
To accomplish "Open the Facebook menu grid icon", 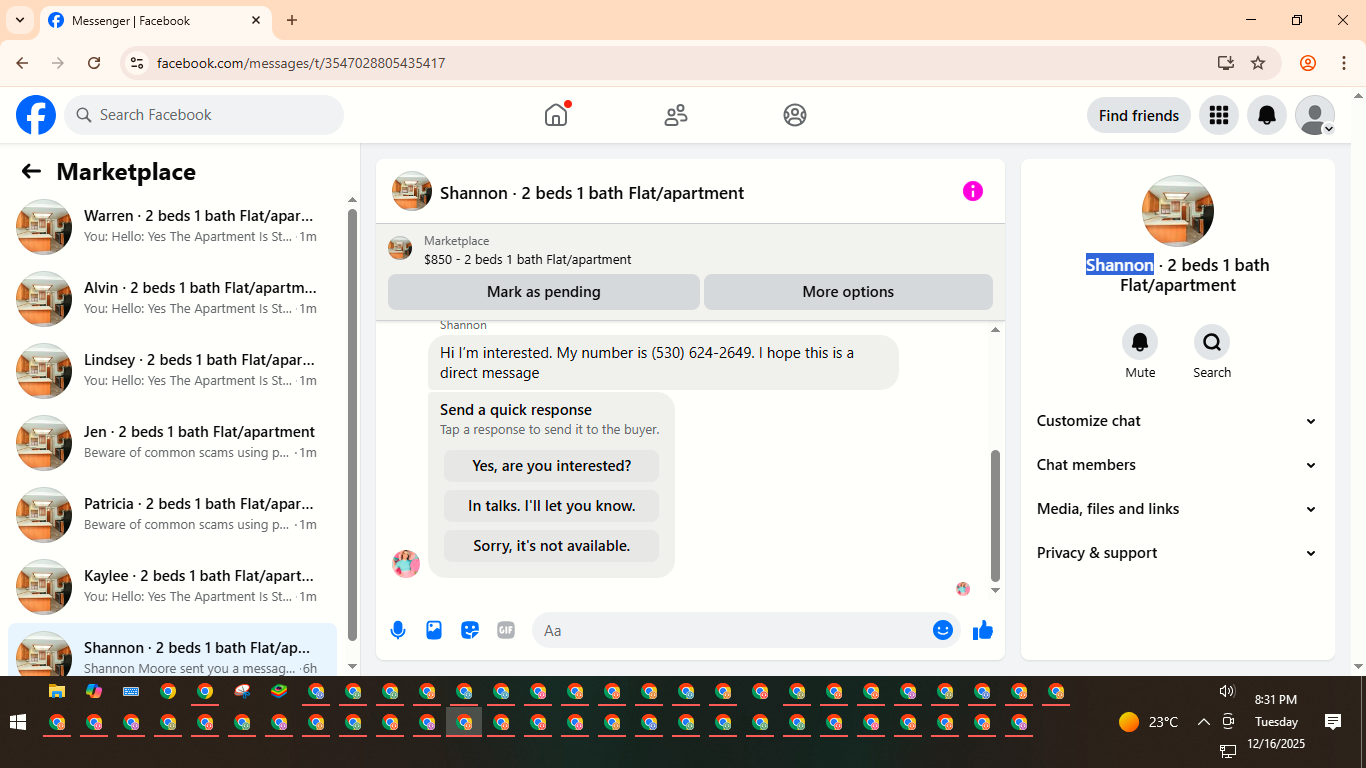I will tap(1218, 115).
